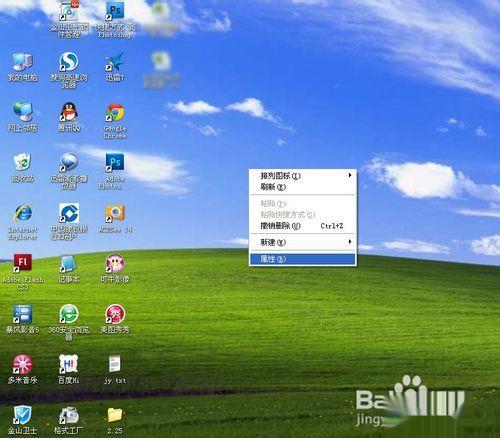This screenshot has height=438, width=500.
Task: Expand the submenu arrow beside 排列图标
Action: pos(350,175)
